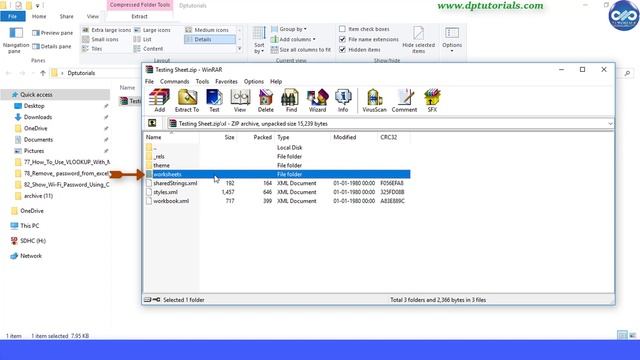Select the theme folder in WinRAR
This screenshot has width=640, height=360.
[x=162, y=165]
